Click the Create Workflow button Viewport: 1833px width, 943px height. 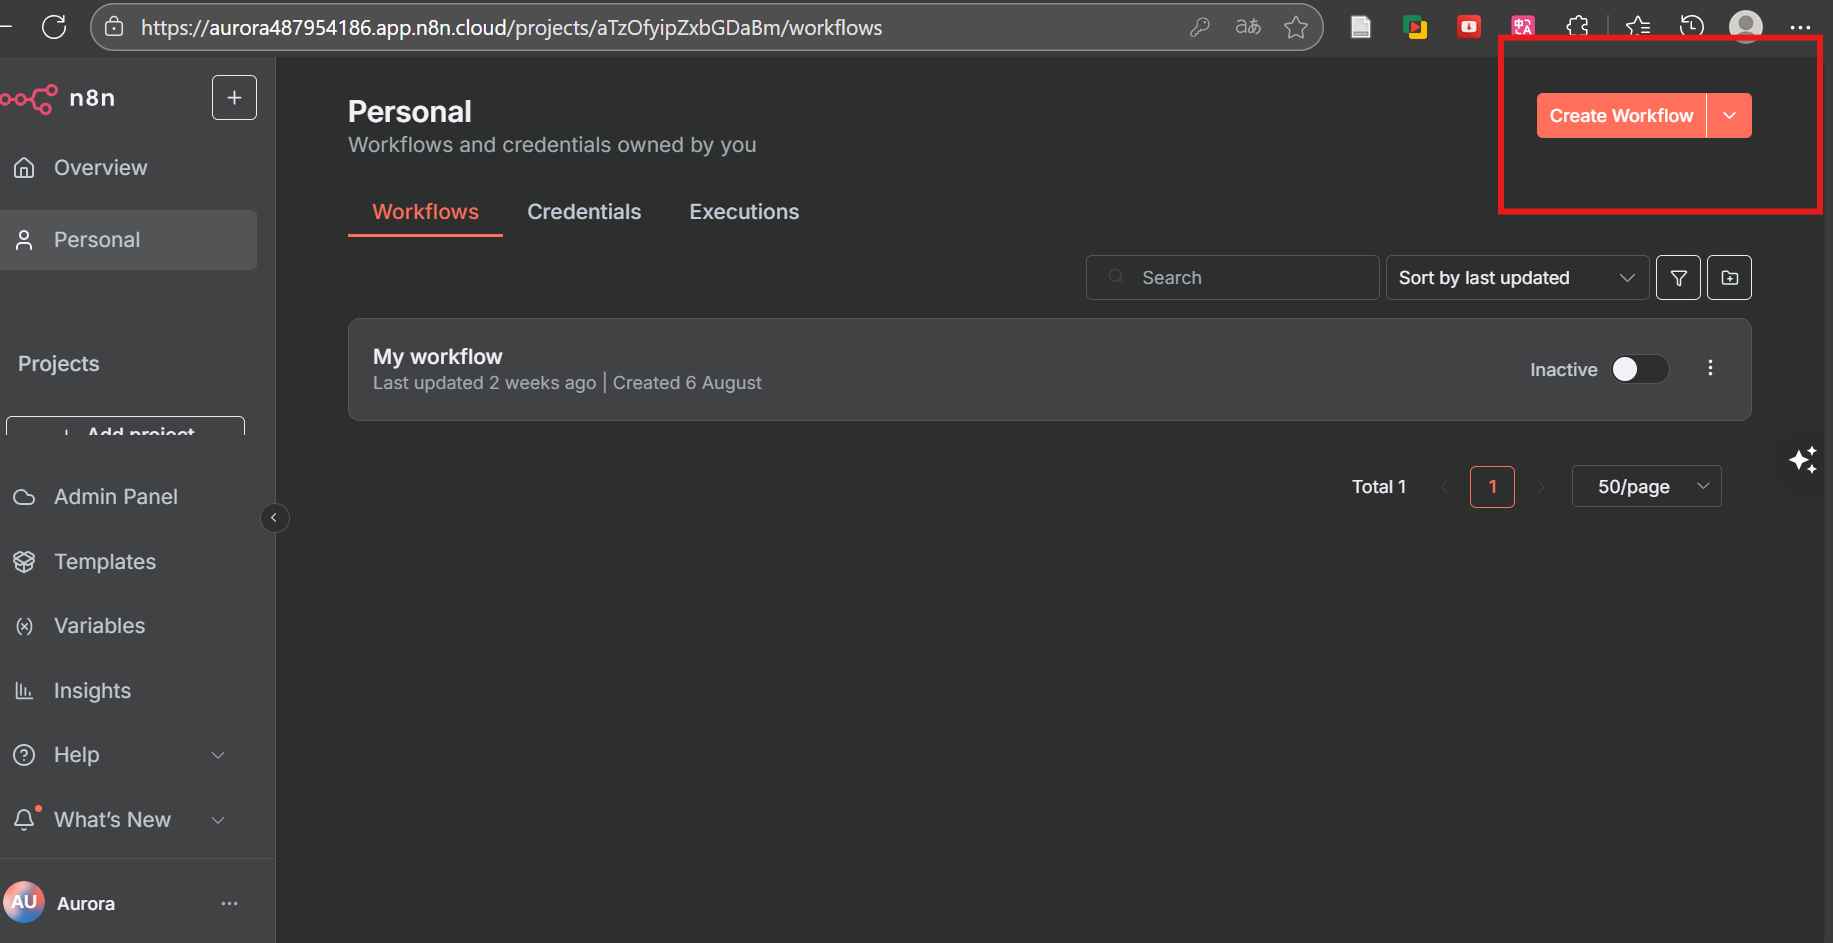1620,116
